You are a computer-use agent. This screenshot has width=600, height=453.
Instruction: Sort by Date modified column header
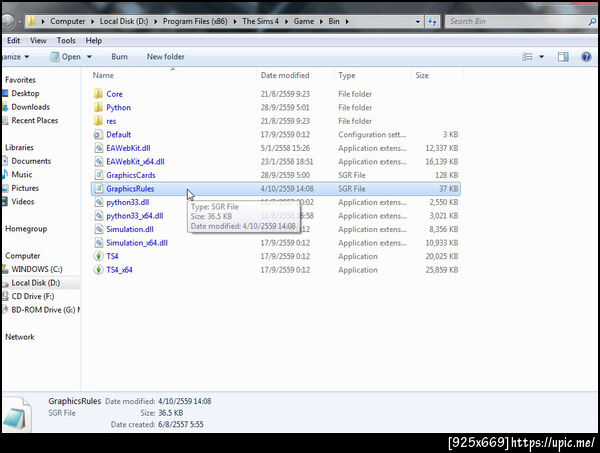tap(285, 75)
